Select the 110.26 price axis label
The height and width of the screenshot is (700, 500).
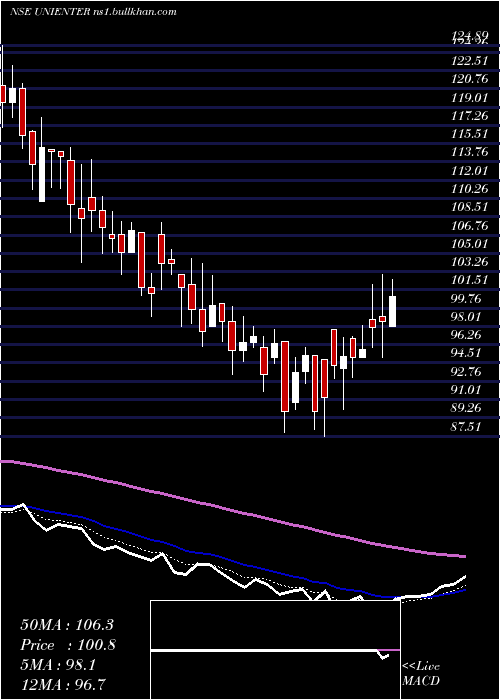coord(469,189)
